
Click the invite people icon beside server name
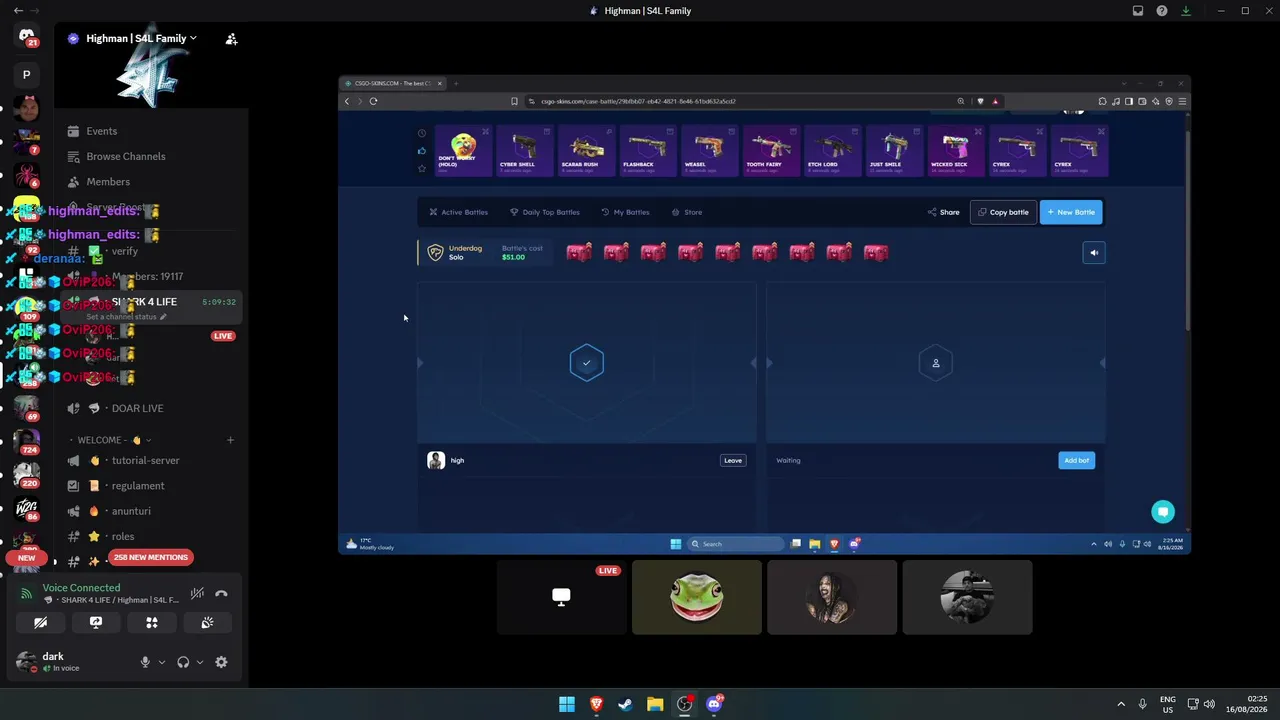(231, 39)
